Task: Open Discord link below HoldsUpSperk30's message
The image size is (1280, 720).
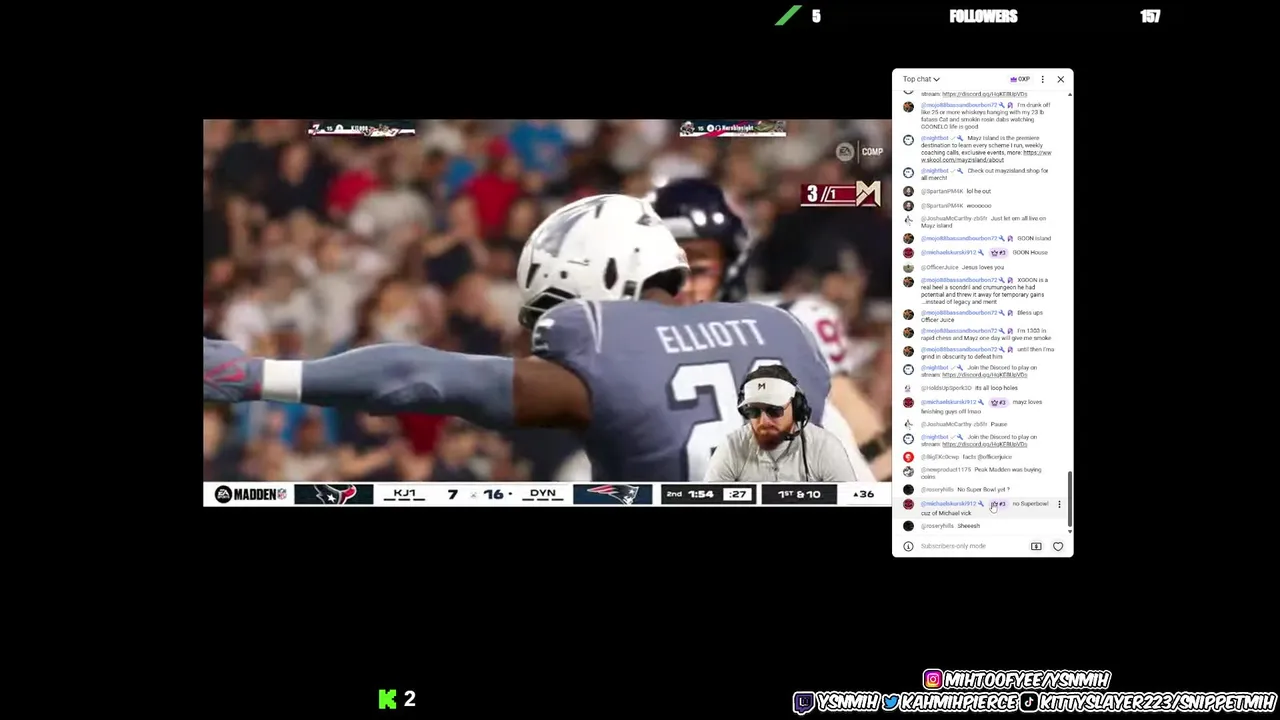Action: (x=984, y=375)
